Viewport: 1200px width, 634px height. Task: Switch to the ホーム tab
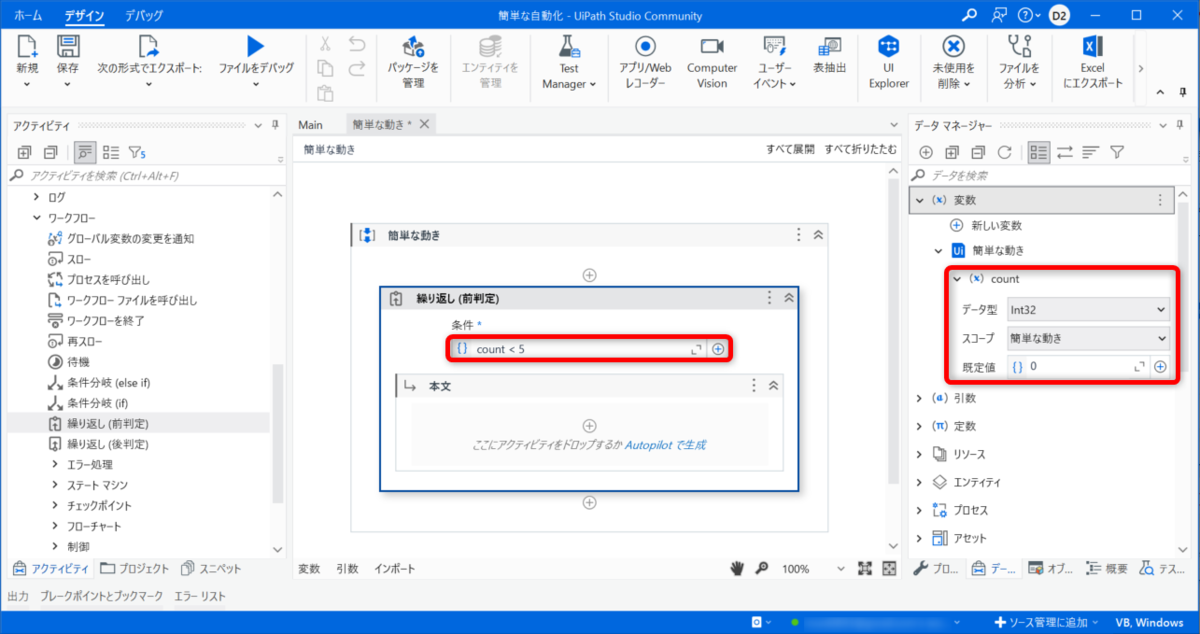(x=28, y=15)
